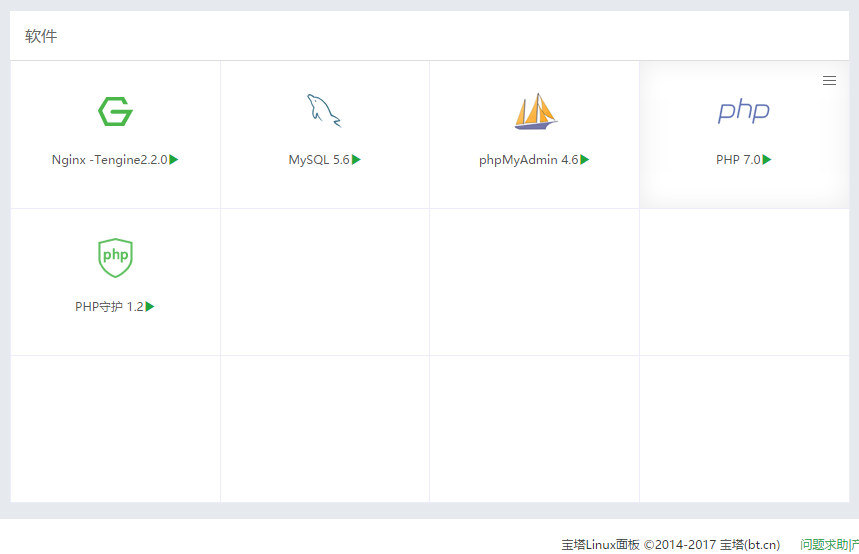Open PHP 7.0 label

click(x=738, y=159)
